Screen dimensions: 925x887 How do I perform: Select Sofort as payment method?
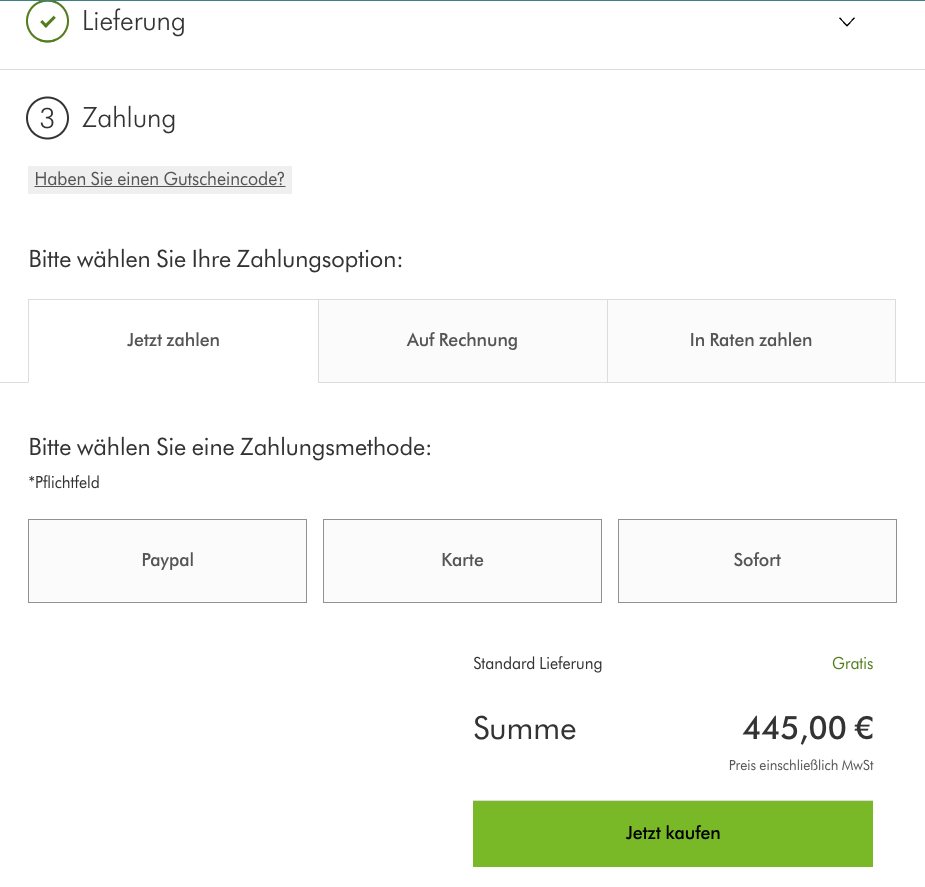[757, 560]
